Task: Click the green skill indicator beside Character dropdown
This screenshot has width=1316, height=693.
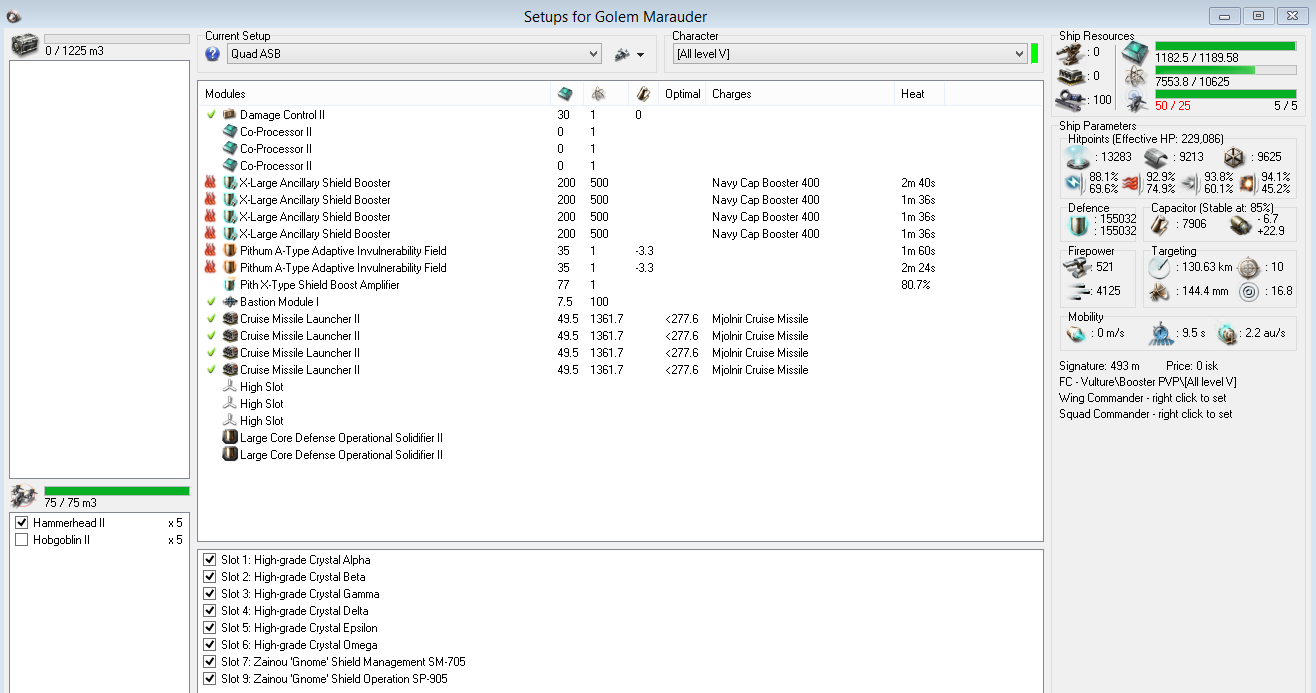Action: pos(1034,54)
